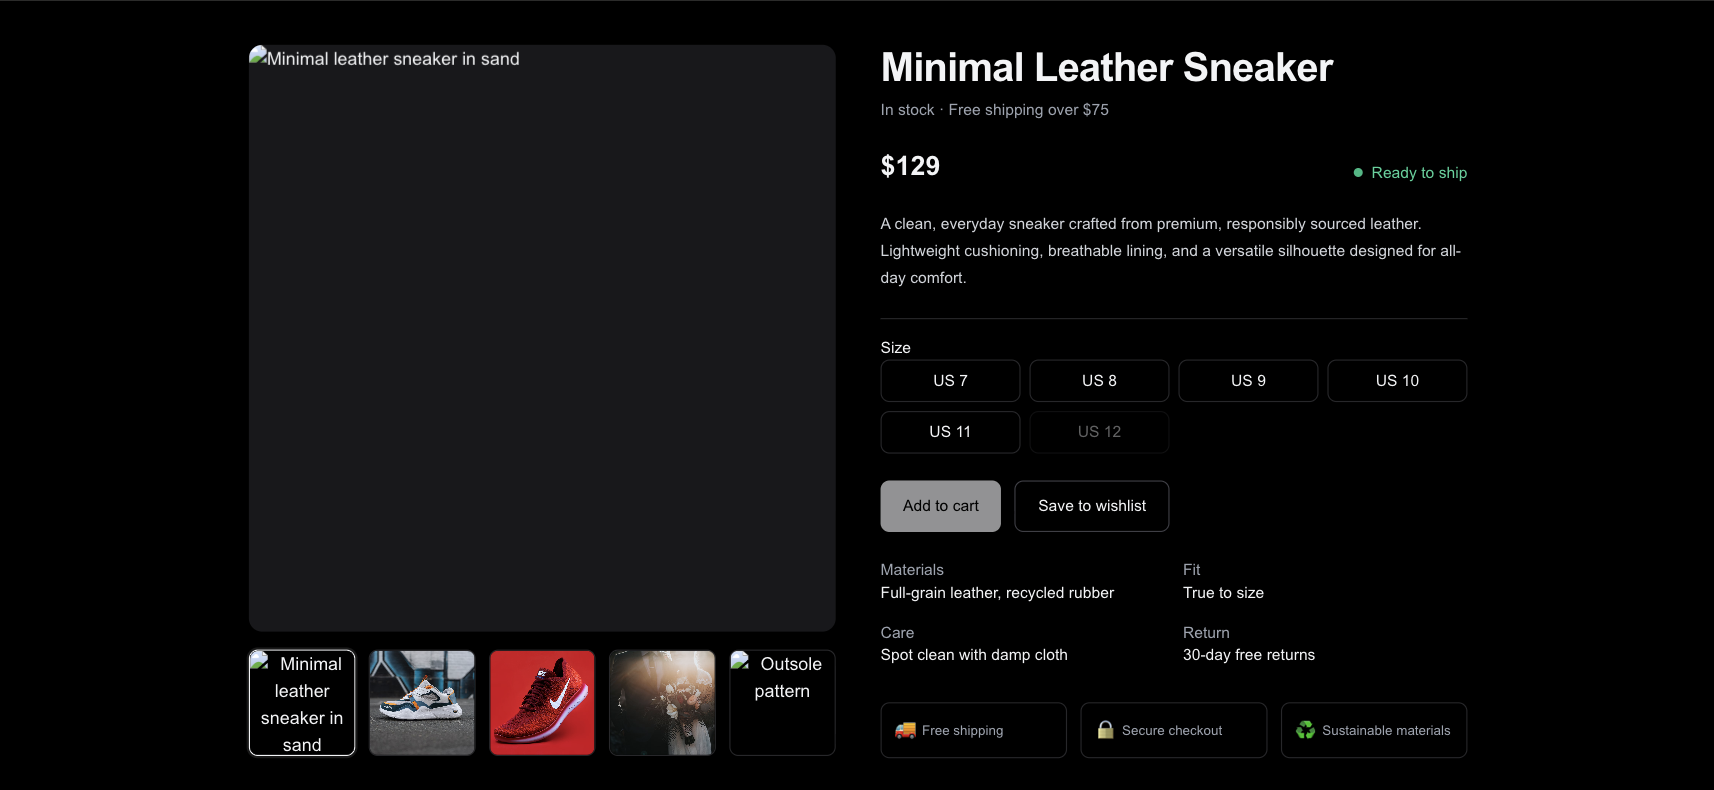Select the Minimal leather sneaker in sand thumbnail

(x=302, y=703)
